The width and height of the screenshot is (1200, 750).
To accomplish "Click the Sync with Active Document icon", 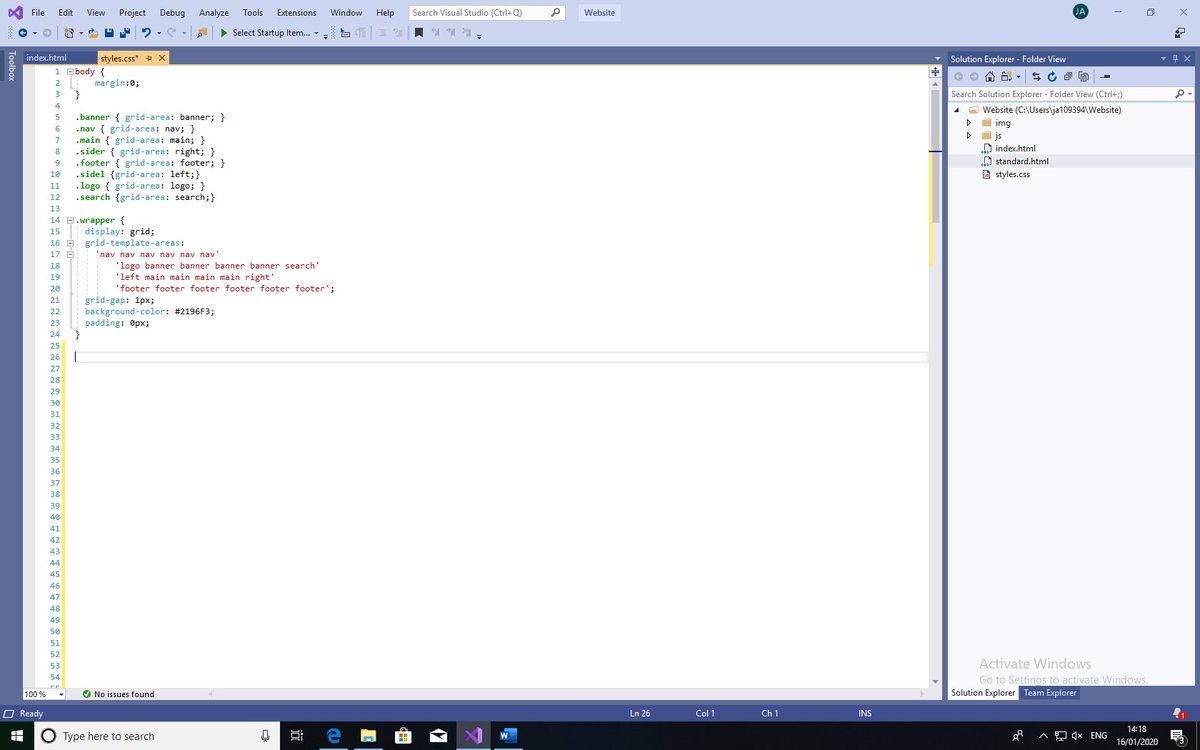I will coord(1036,77).
